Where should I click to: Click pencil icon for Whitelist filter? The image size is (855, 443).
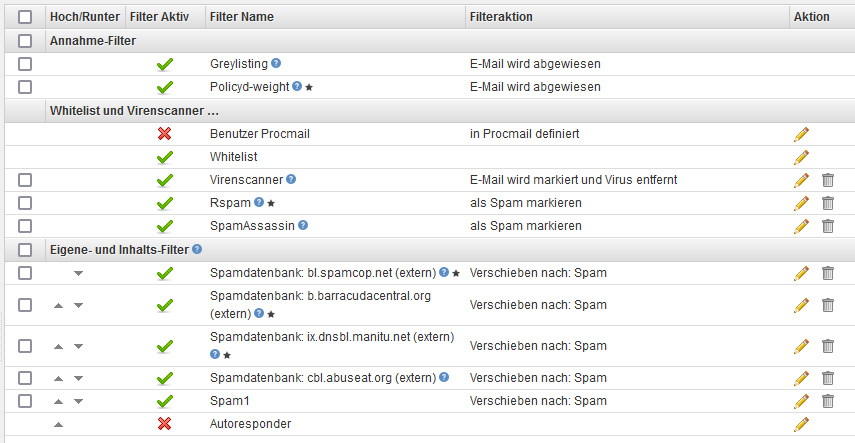[x=801, y=157]
